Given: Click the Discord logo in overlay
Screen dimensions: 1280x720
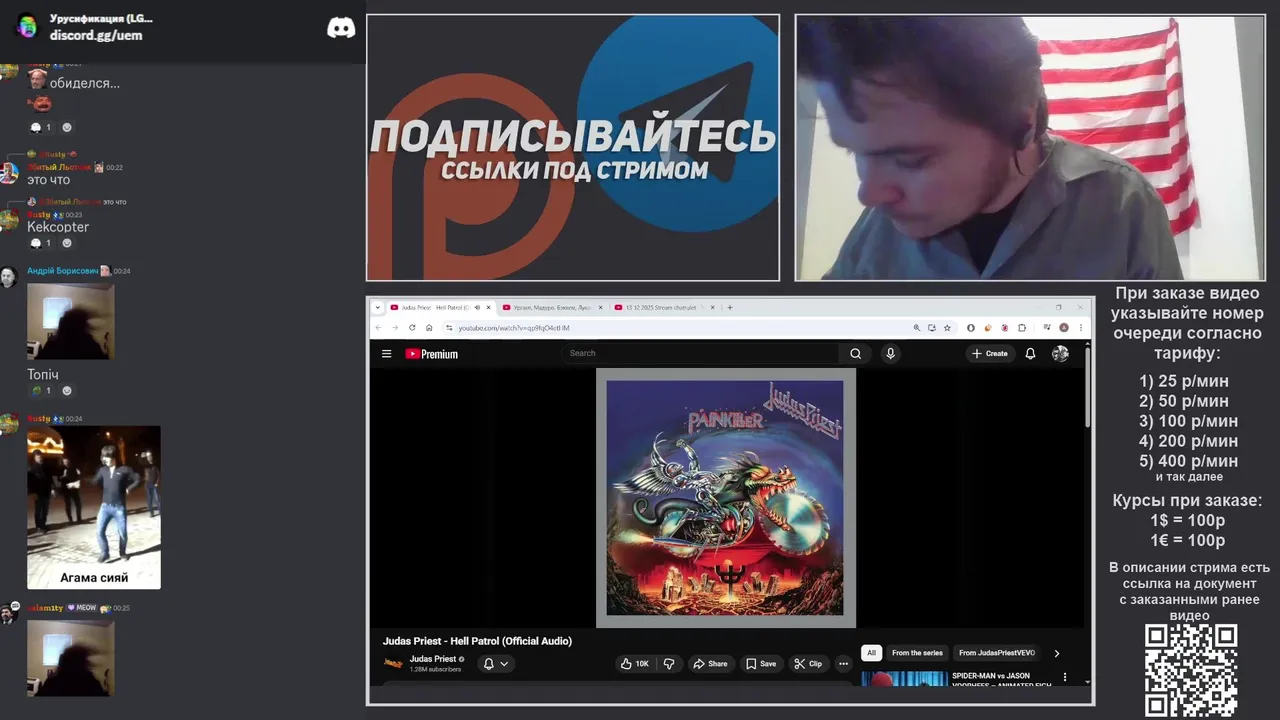Looking at the screenshot, I should tap(341, 28).
